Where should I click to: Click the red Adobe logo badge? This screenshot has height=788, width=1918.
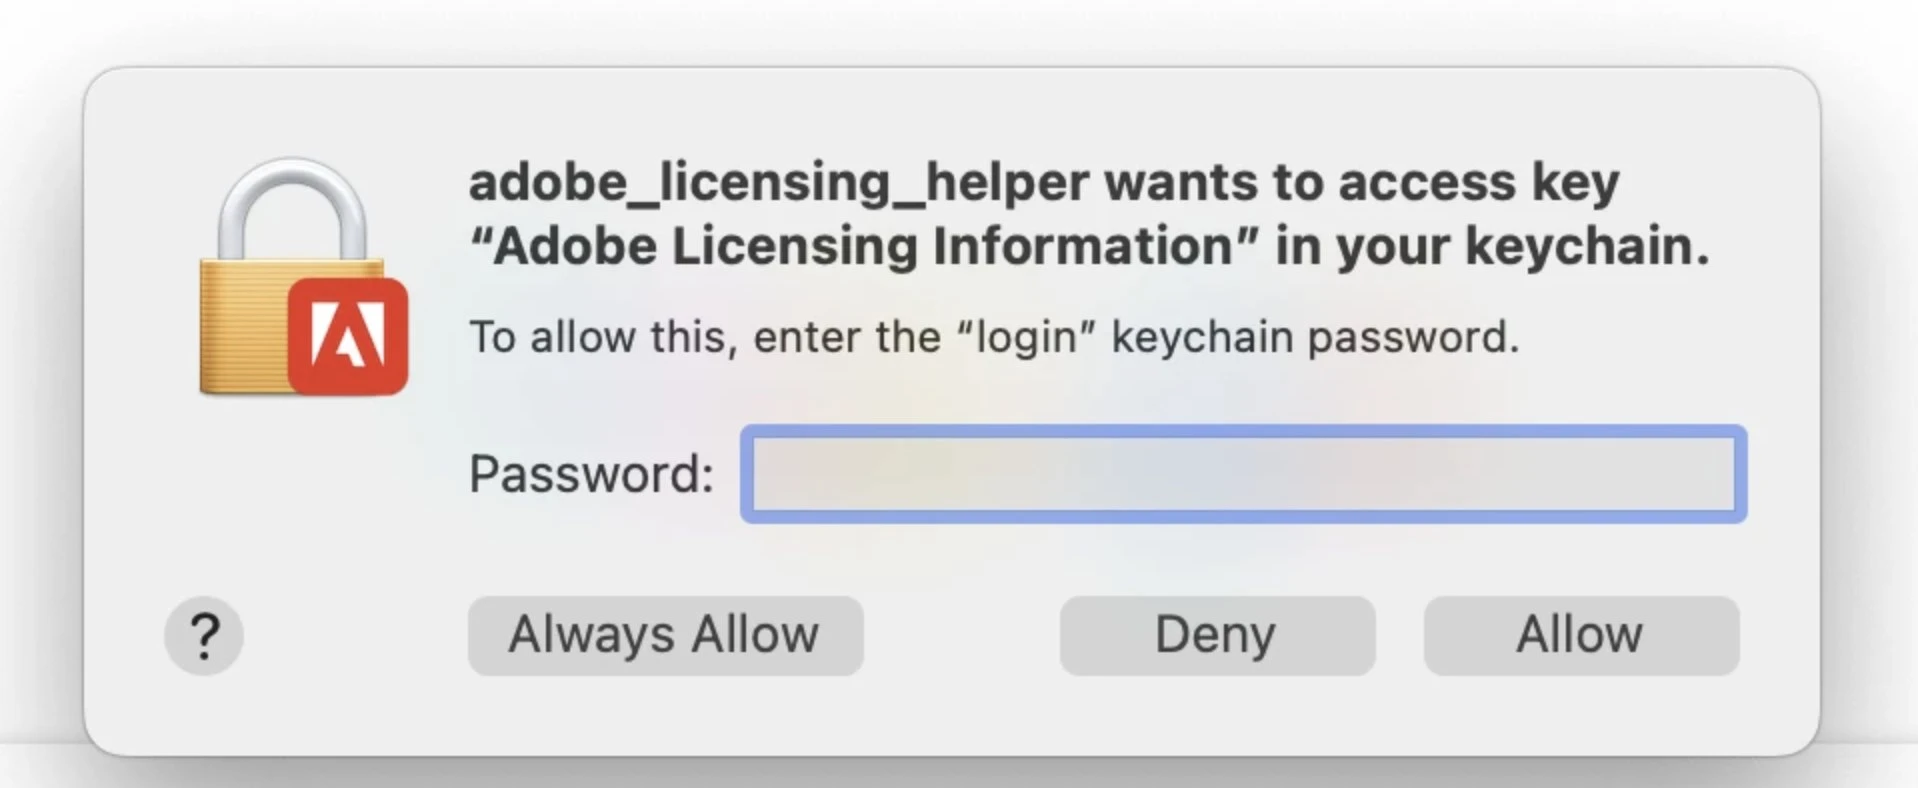coord(348,337)
